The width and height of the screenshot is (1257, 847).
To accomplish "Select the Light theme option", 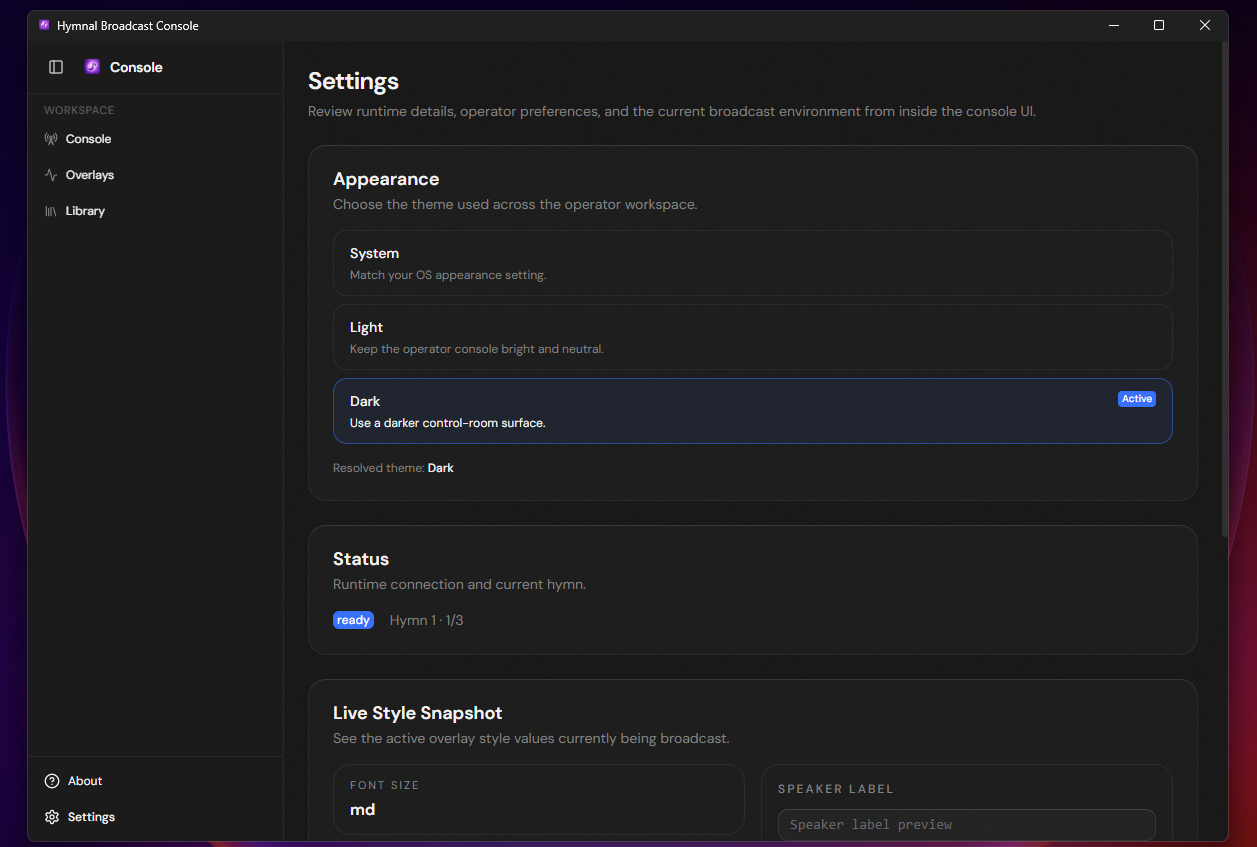I will pos(752,337).
